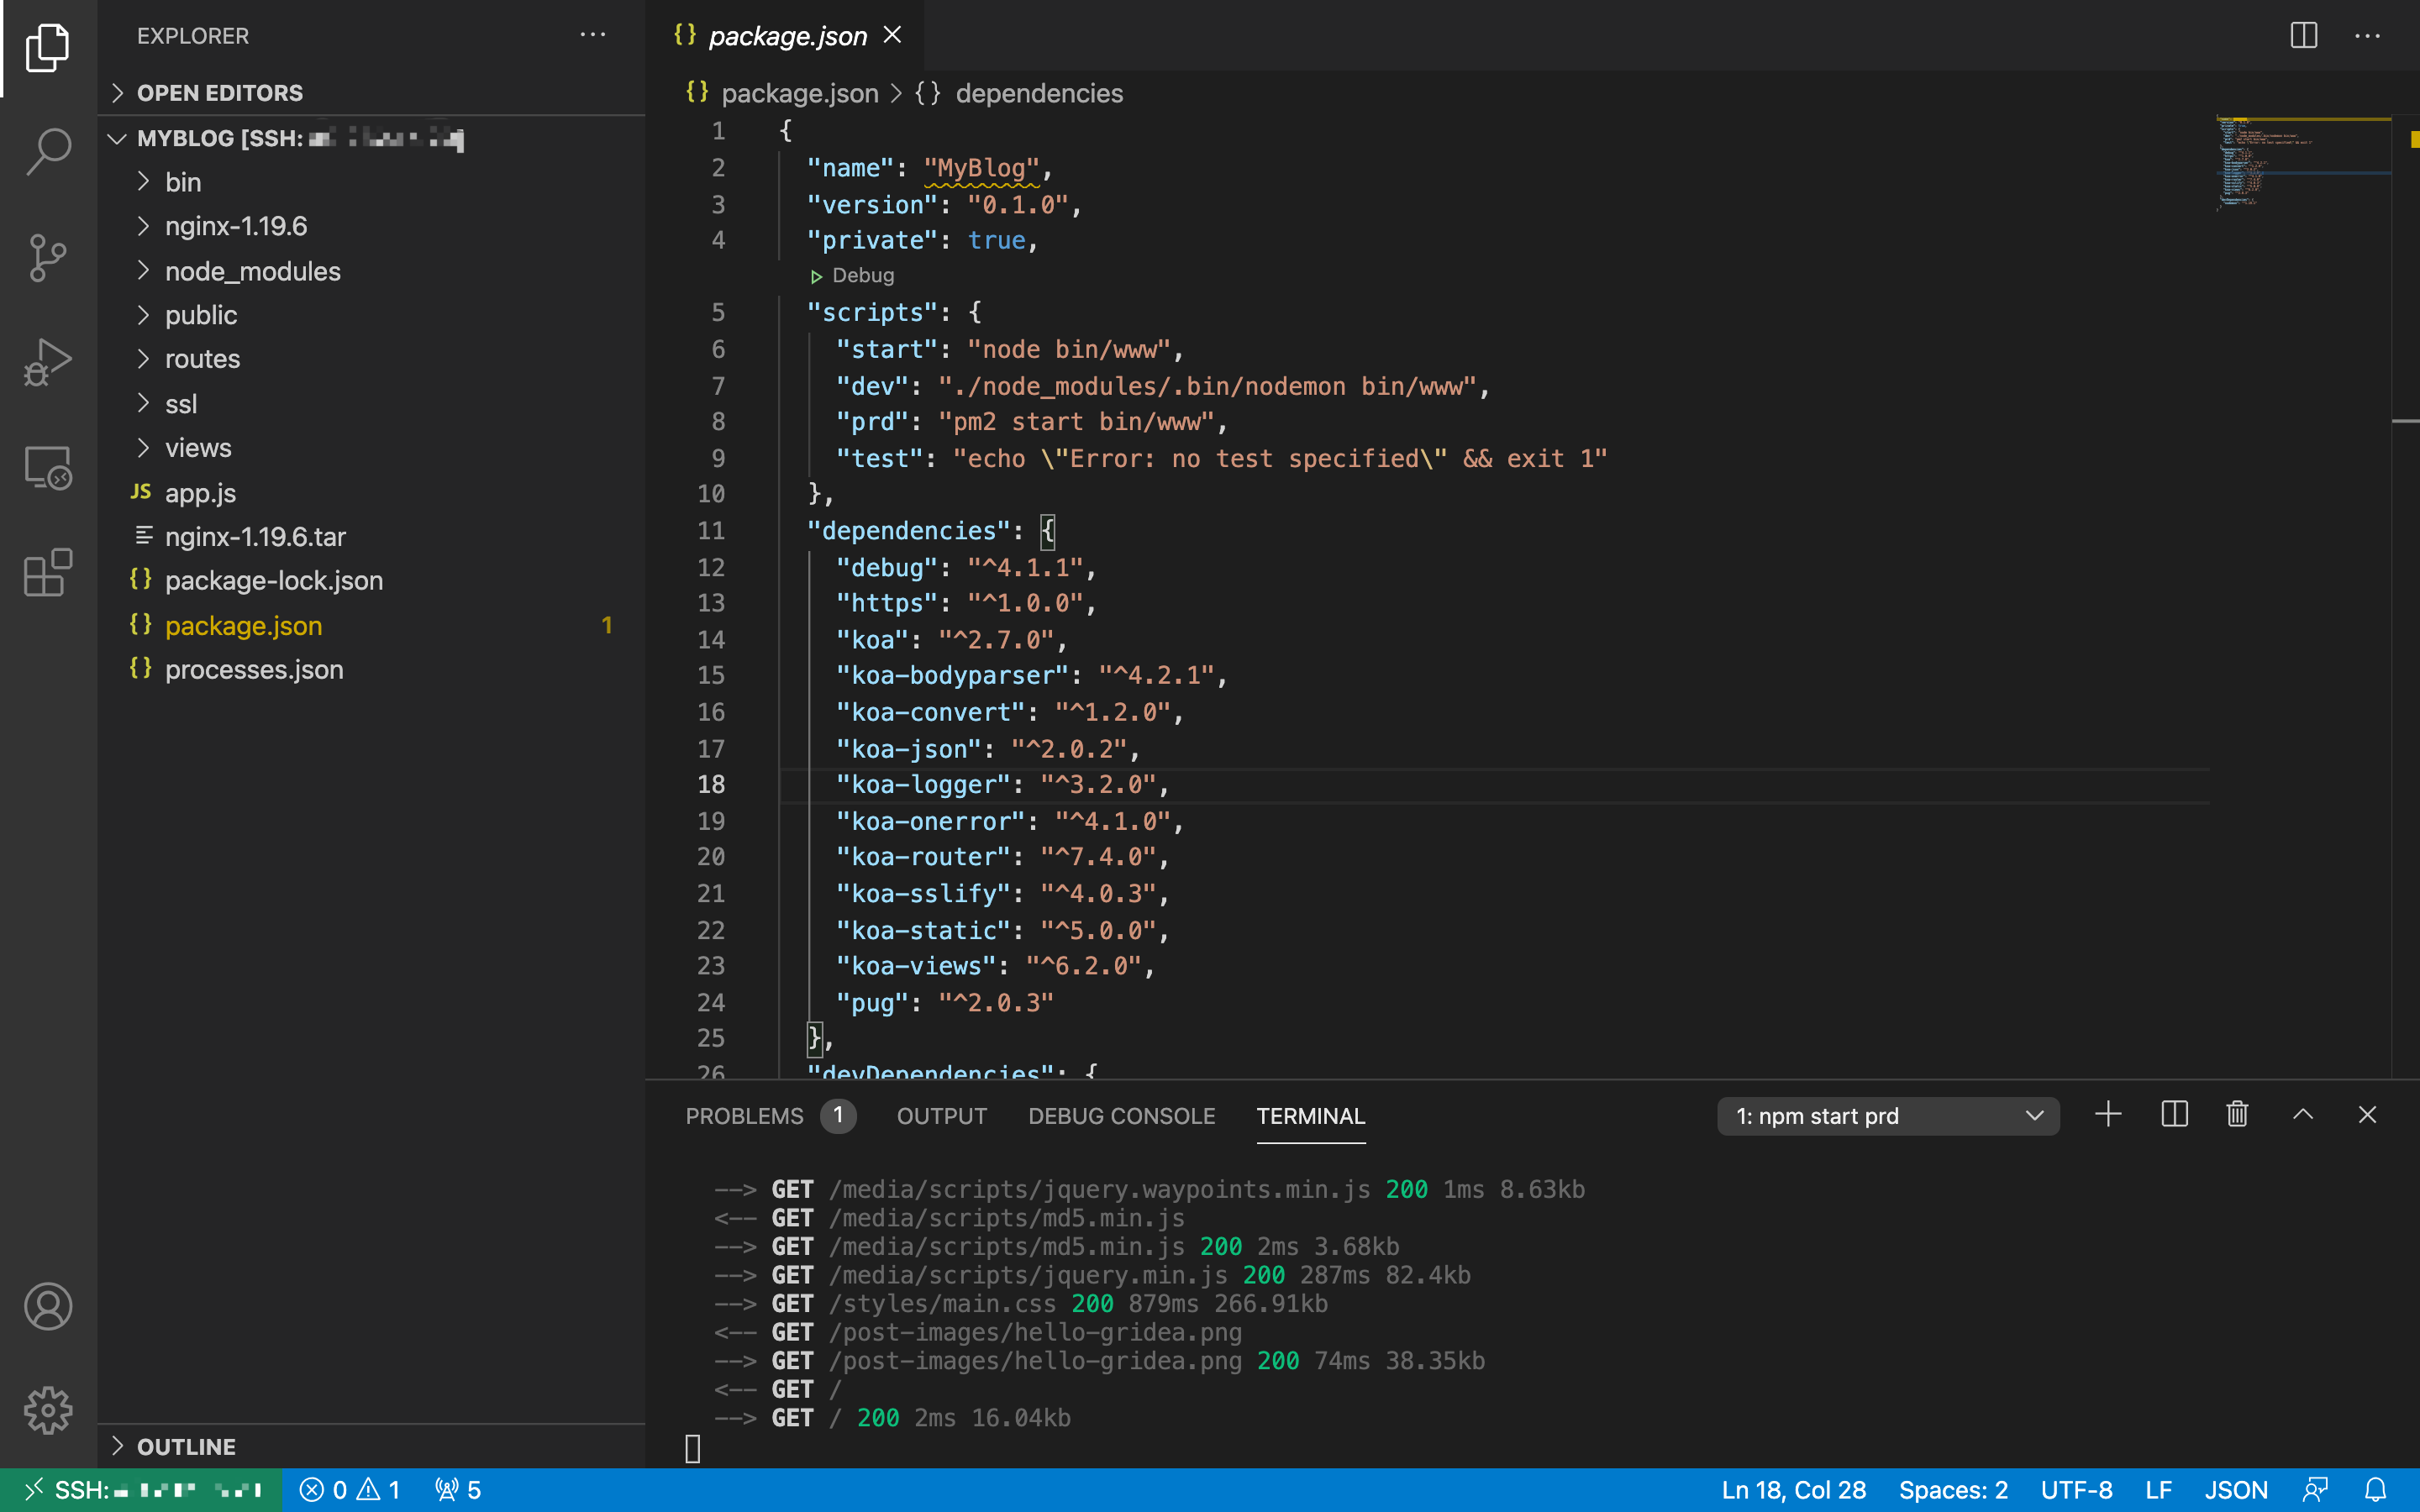Open the Search view in activity bar
2420x1512 pixels.
[x=48, y=152]
